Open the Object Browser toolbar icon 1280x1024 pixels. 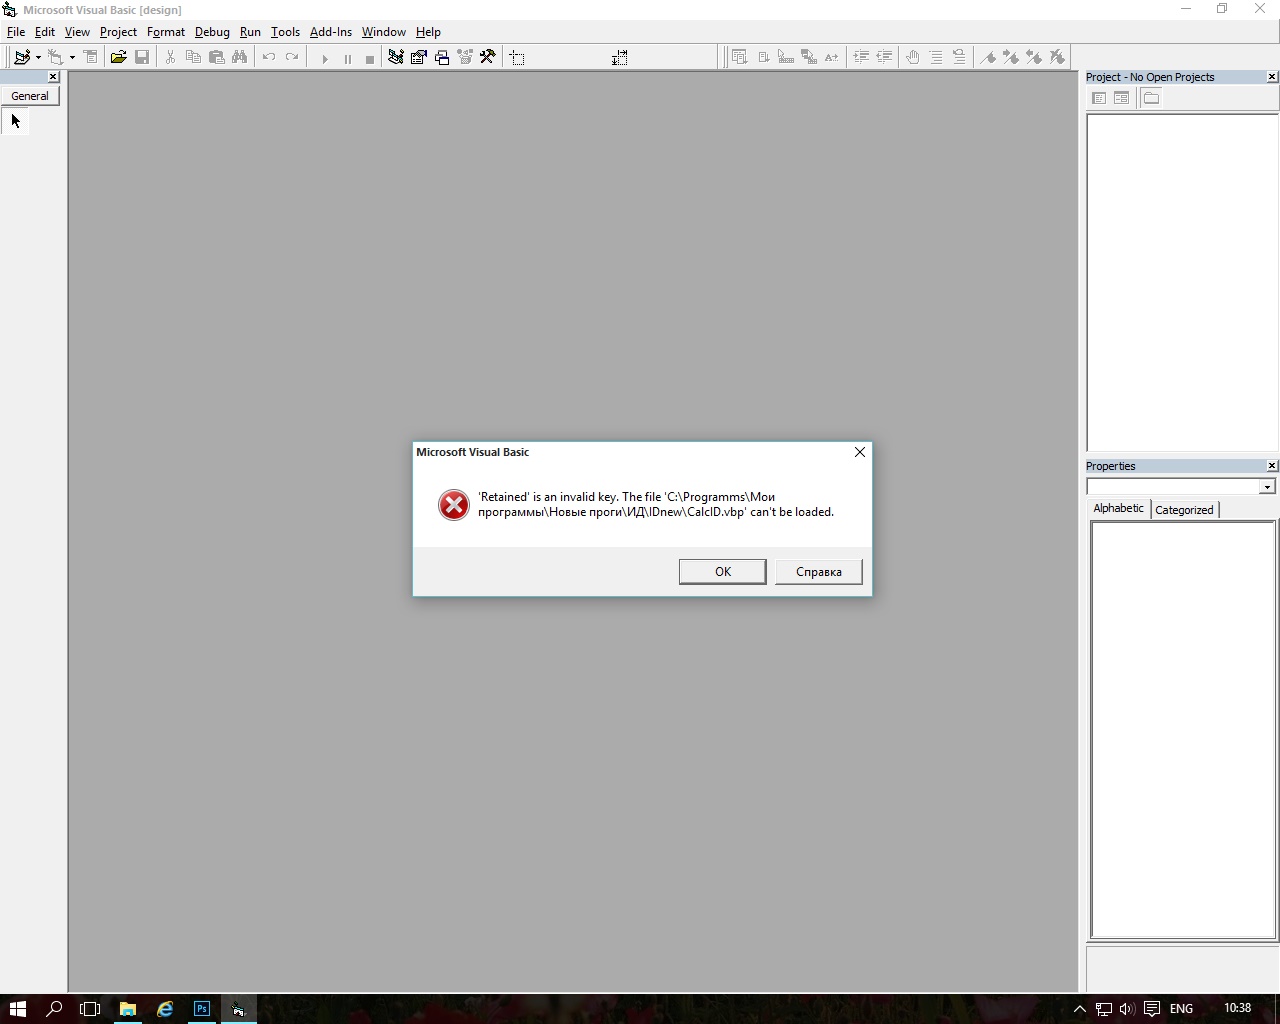pyautogui.click(x=465, y=58)
